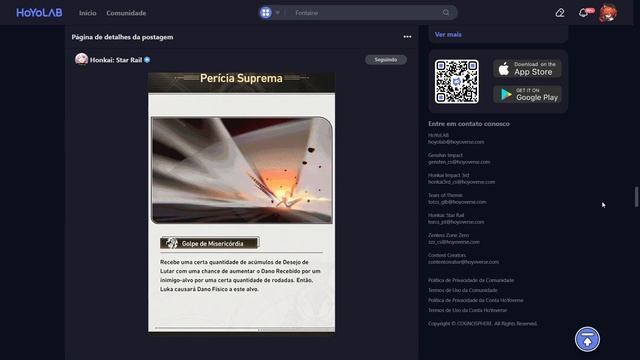The height and width of the screenshot is (360, 640).
Task: Open Política de Privacidade da Conta HoYoverse
Action: 476,300
